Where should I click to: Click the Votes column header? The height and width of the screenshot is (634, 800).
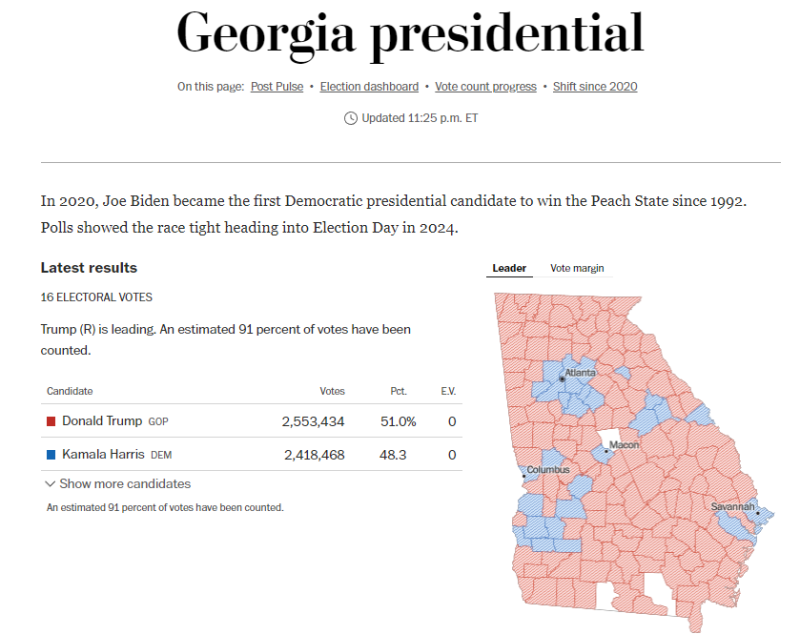tap(332, 391)
